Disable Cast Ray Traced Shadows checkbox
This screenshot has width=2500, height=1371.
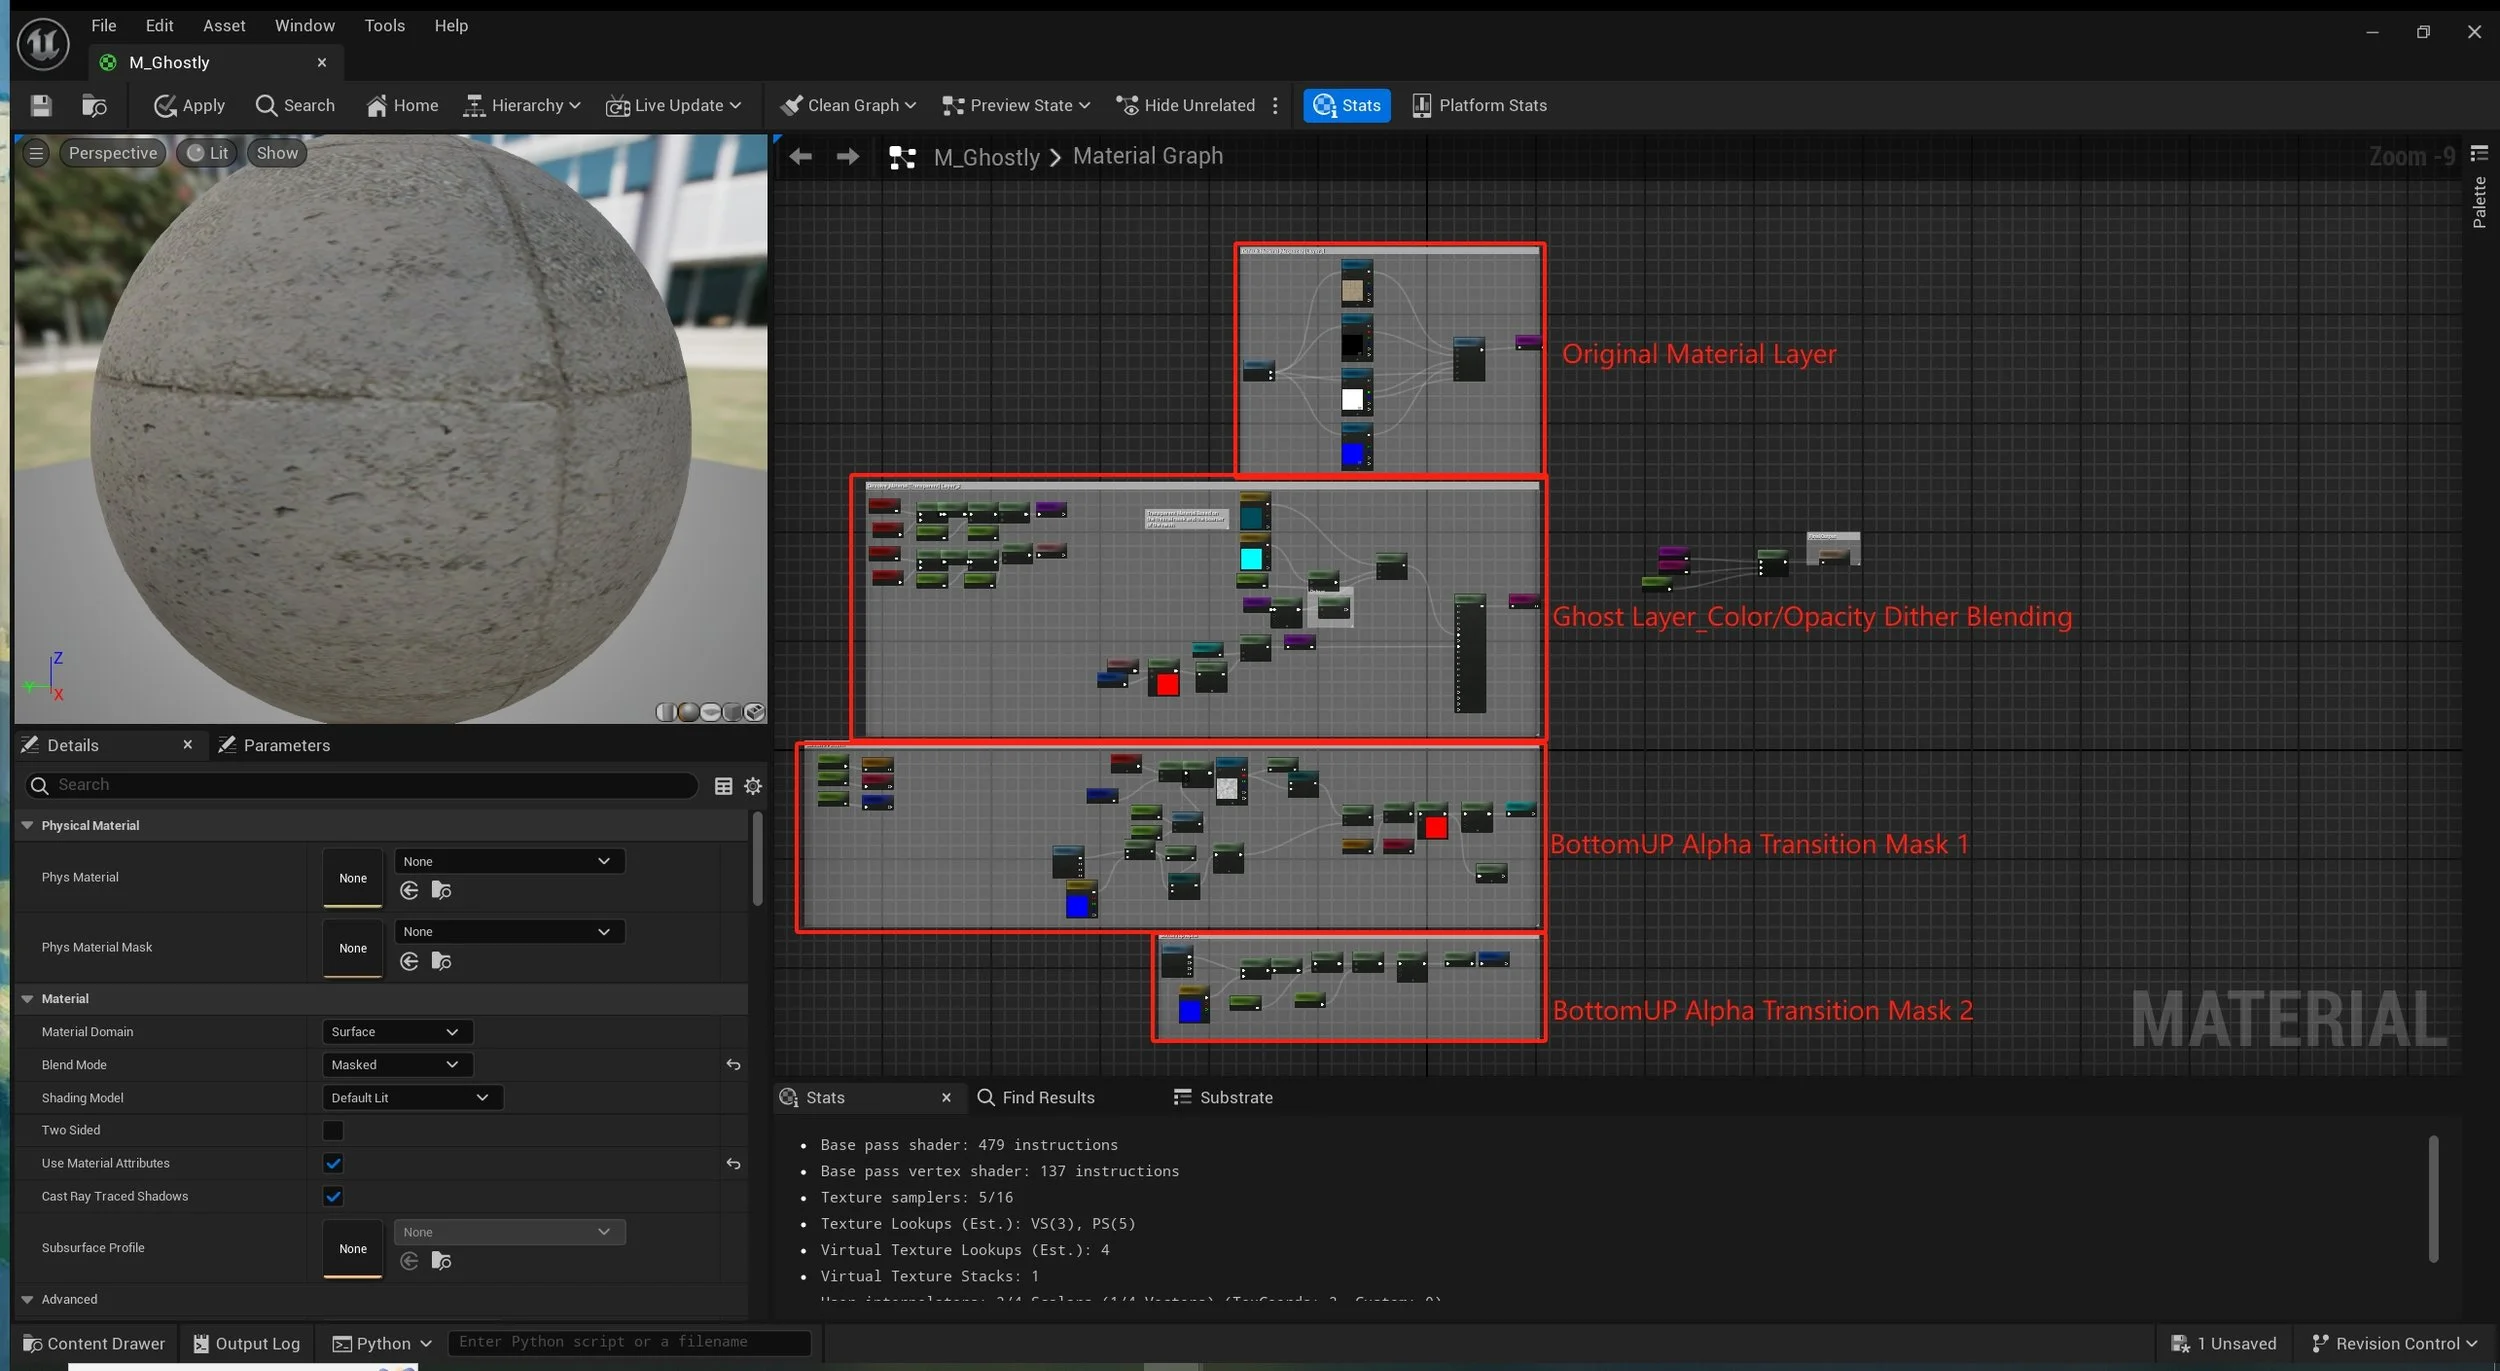click(333, 1196)
